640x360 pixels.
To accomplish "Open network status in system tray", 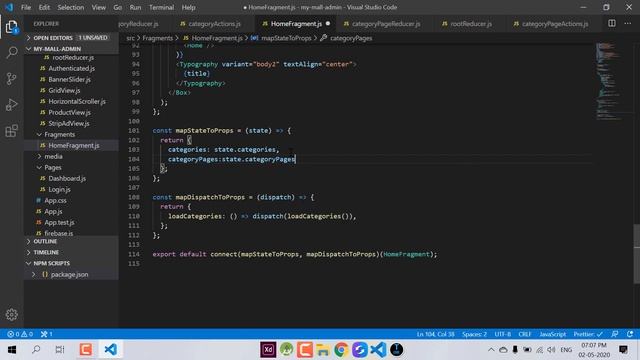I will (539, 350).
